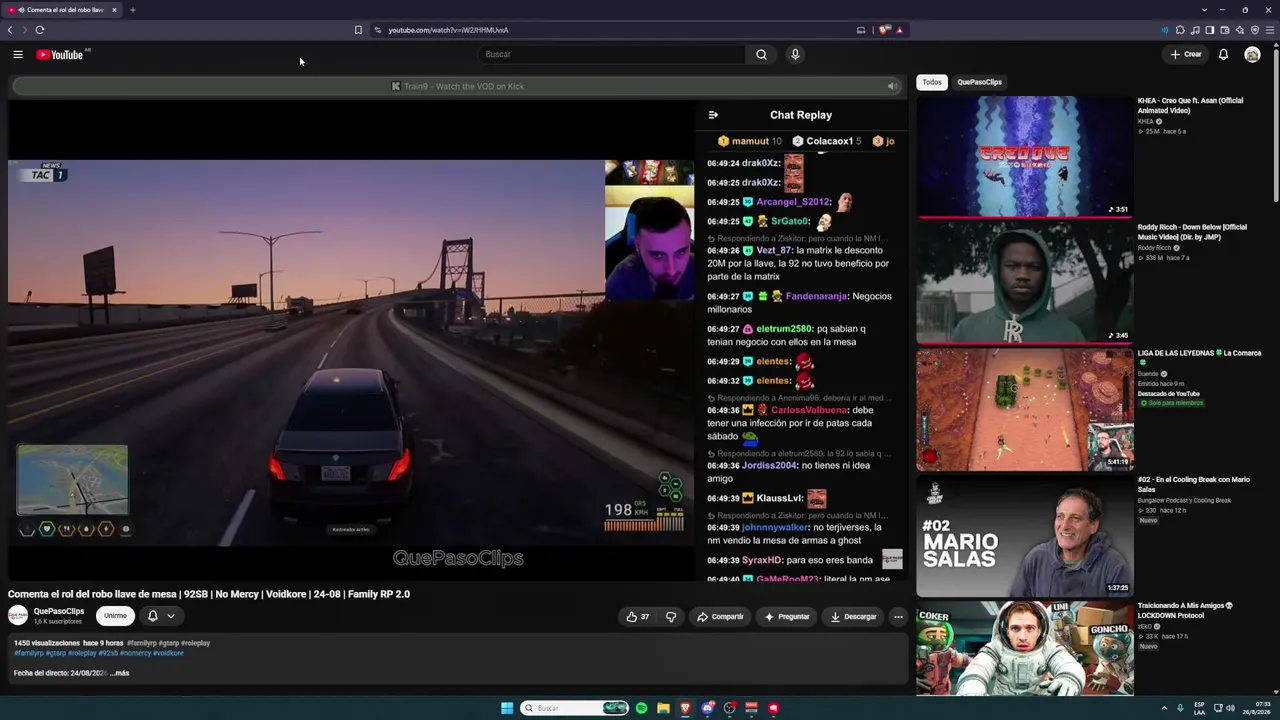Click chat username Fandenaranja

(x=817, y=296)
